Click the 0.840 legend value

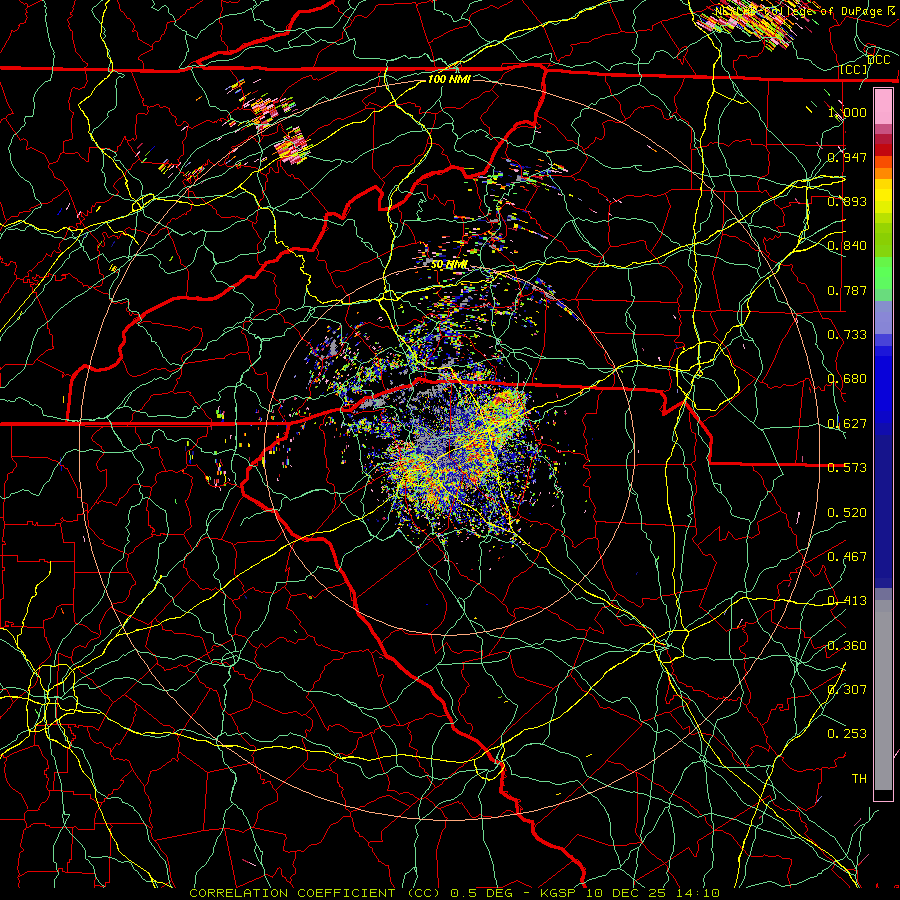pos(847,246)
